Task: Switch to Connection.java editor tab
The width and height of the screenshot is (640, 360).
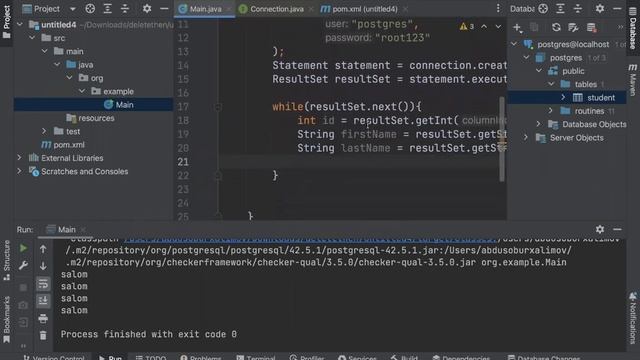Action: pos(276,9)
